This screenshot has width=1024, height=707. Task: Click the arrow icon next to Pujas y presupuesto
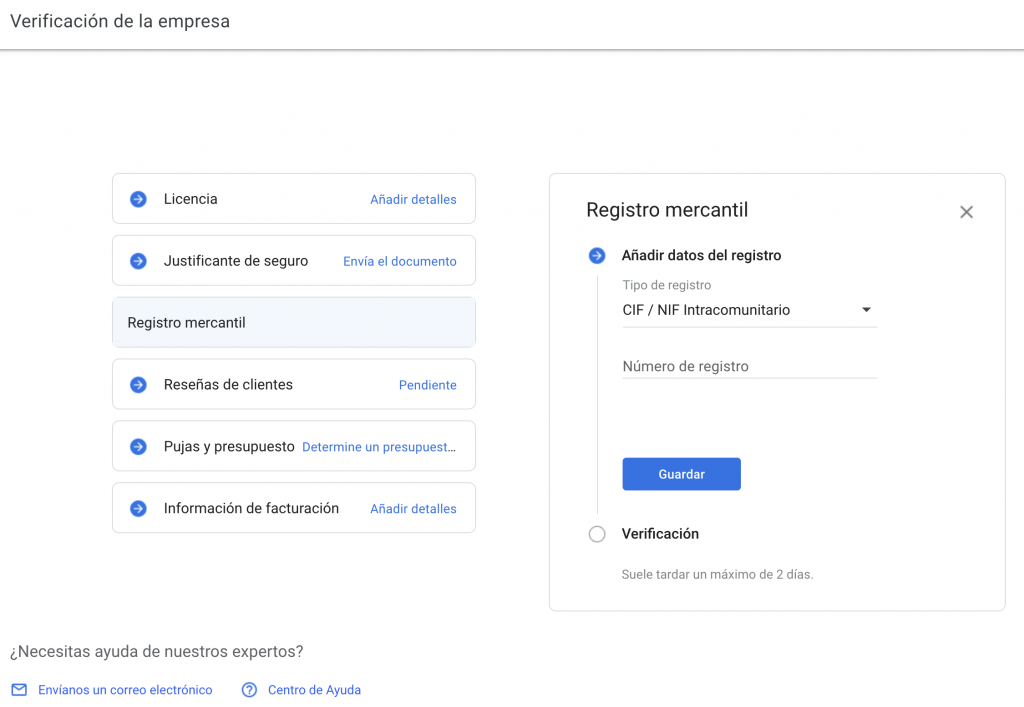pyautogui.click(x=139, y=447)
